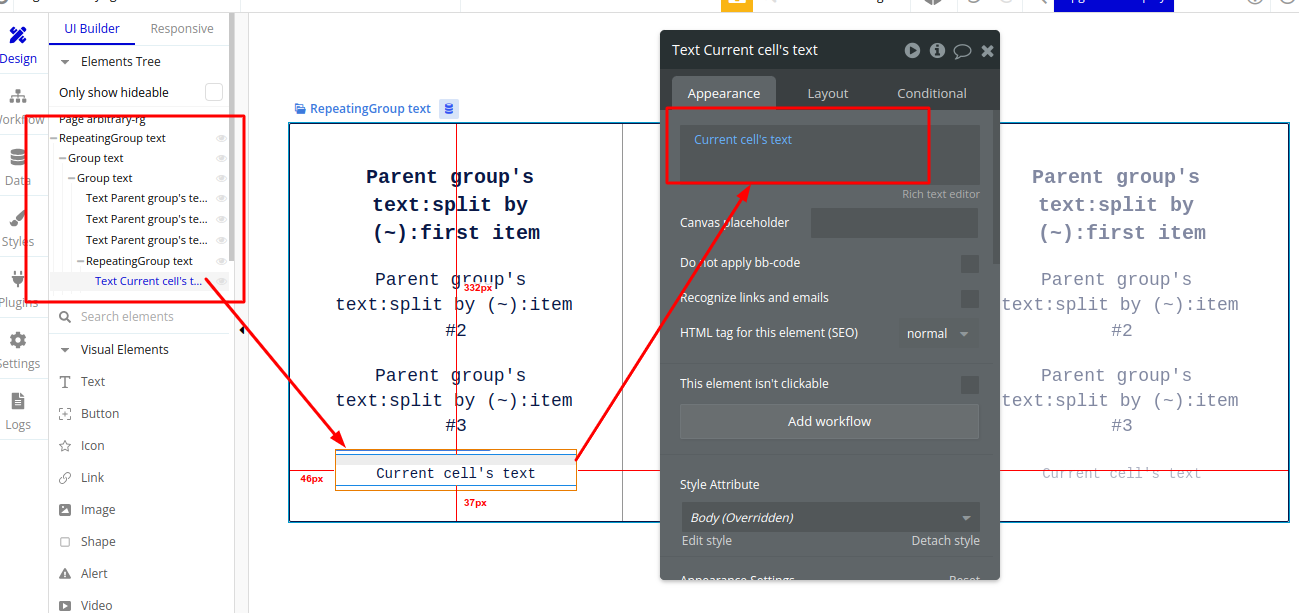The image size is (1299, 613).
Task: Select the Shape element in Visual Elements
Action: 98,542
